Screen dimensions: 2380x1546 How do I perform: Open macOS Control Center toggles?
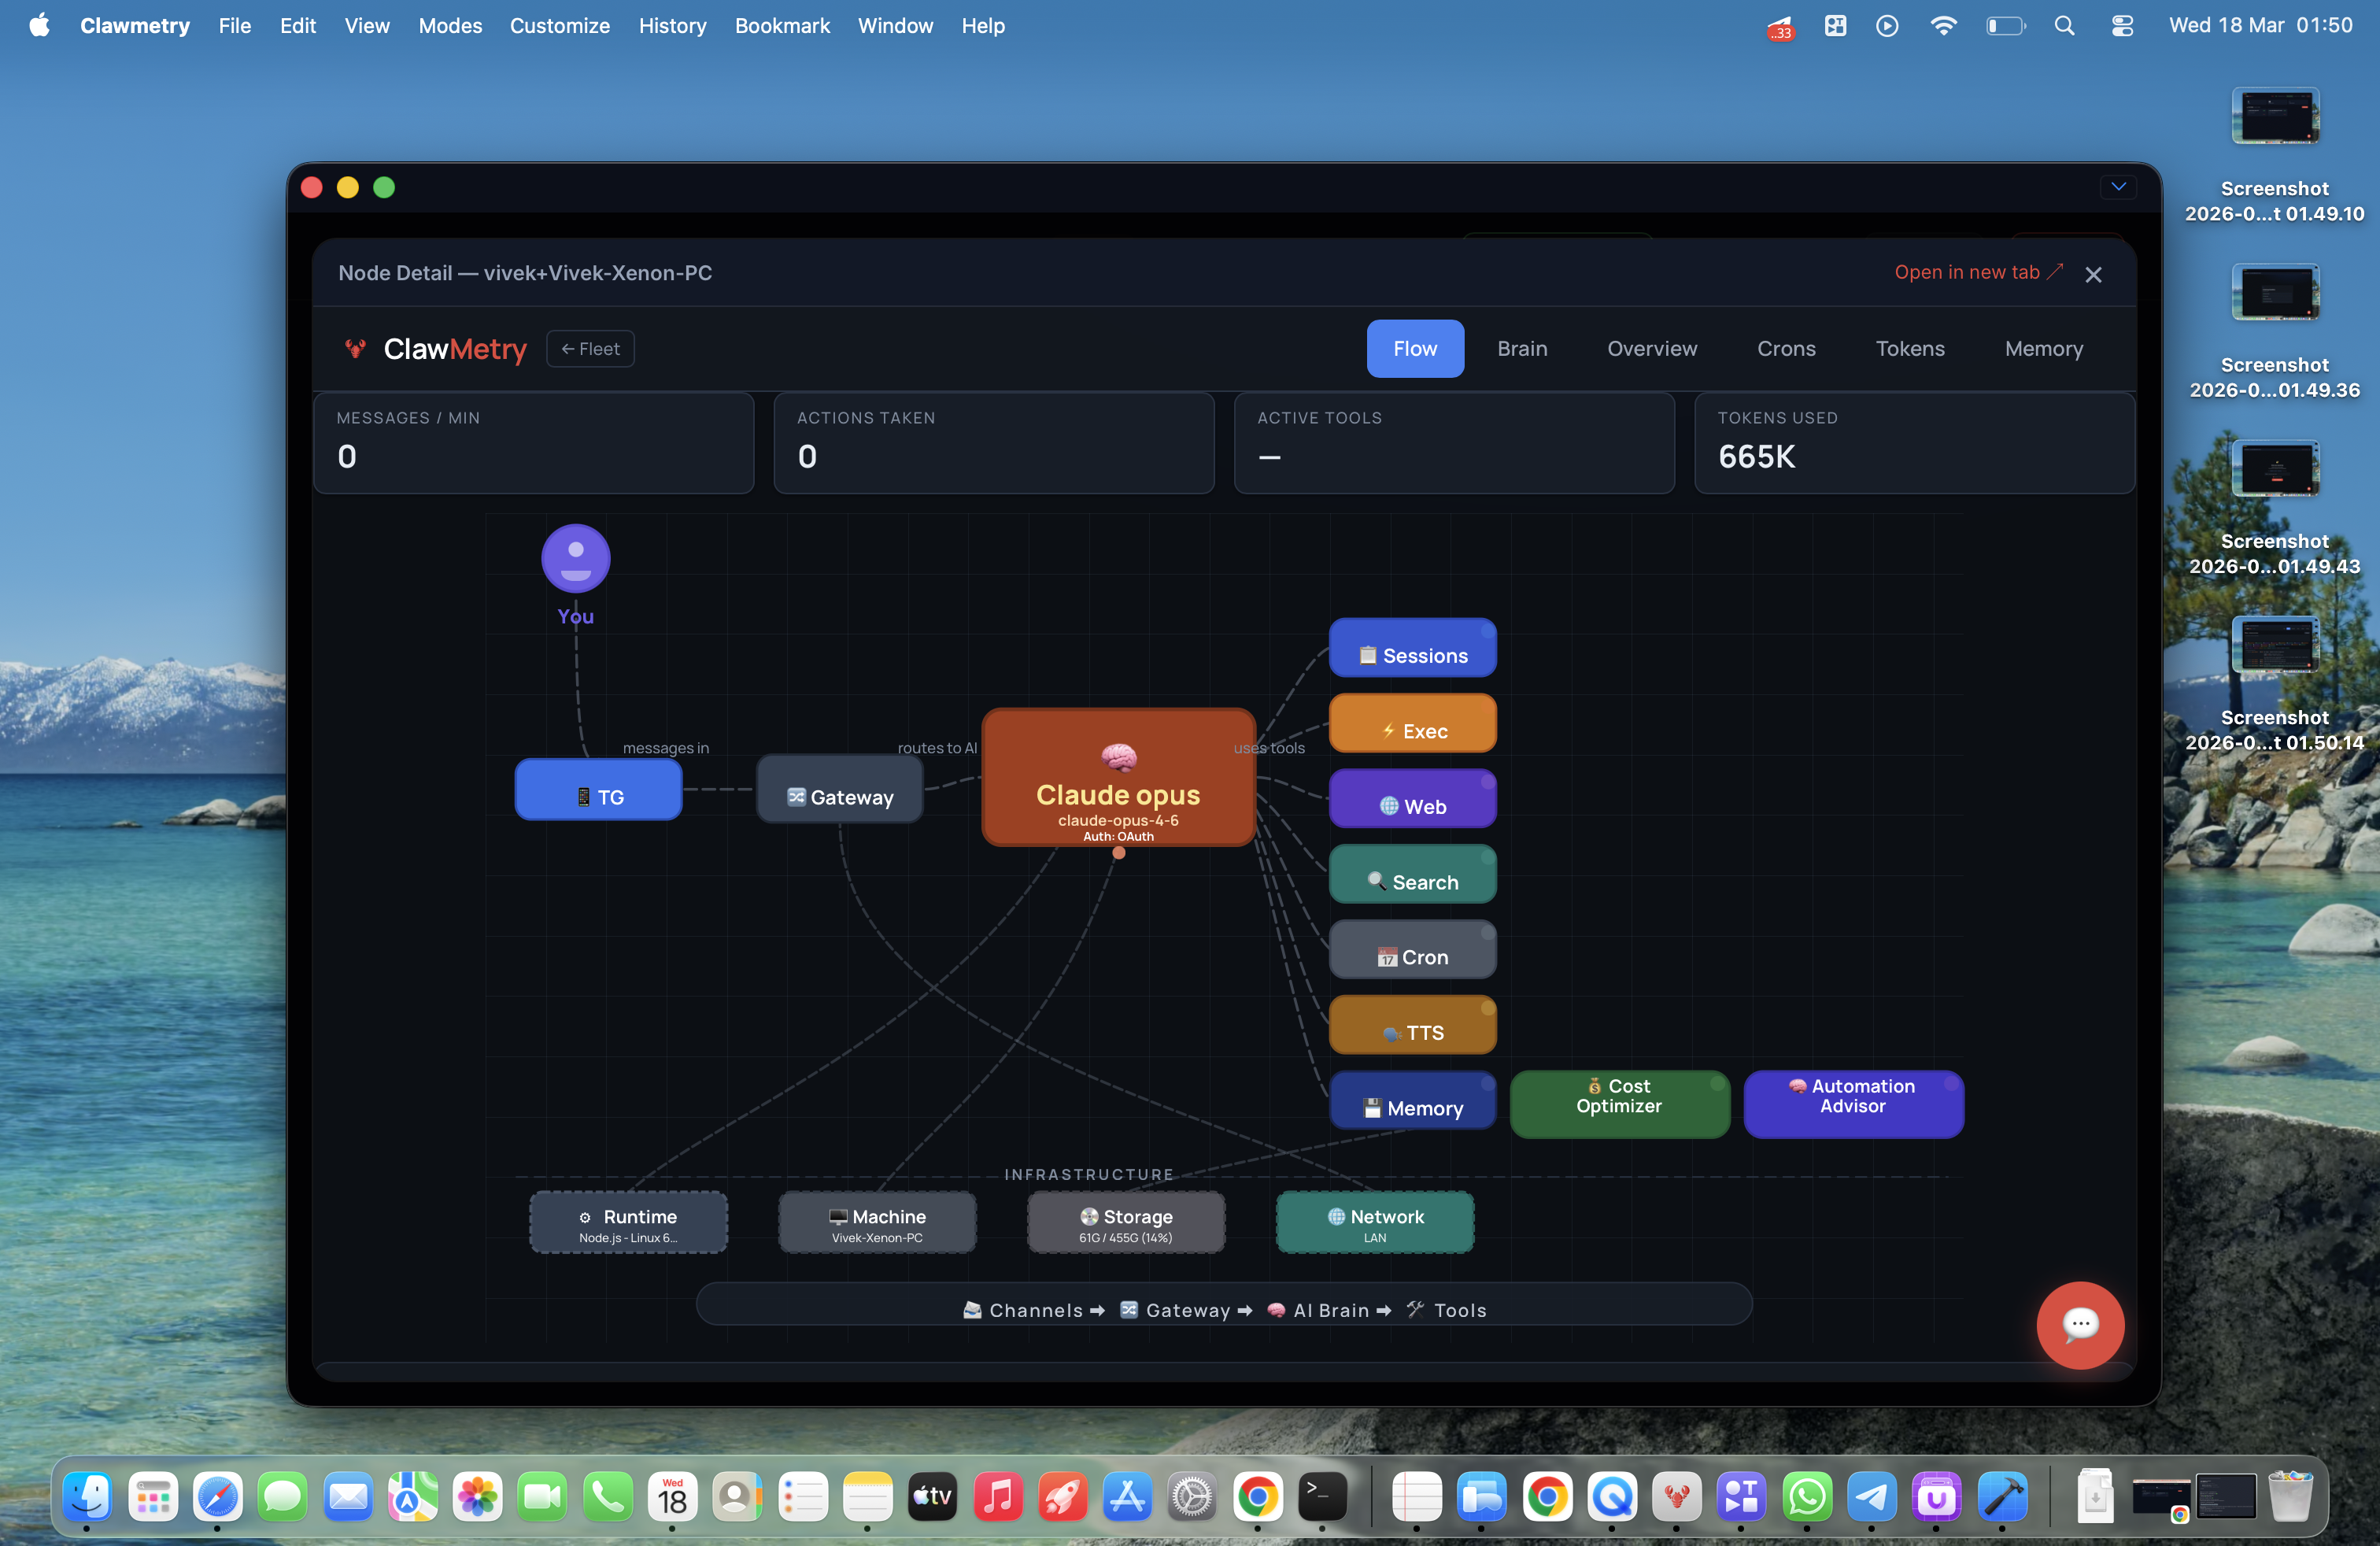pos(2121,26)
